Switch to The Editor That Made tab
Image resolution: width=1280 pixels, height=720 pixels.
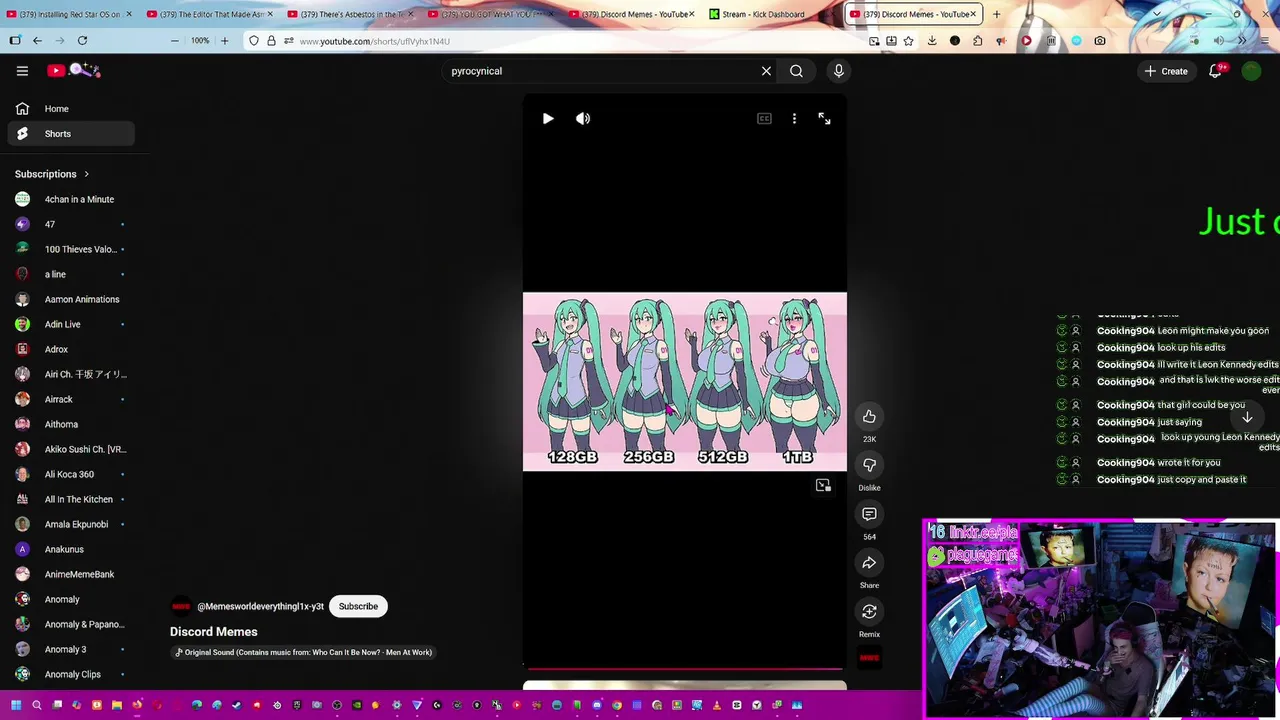pos(211,14)
